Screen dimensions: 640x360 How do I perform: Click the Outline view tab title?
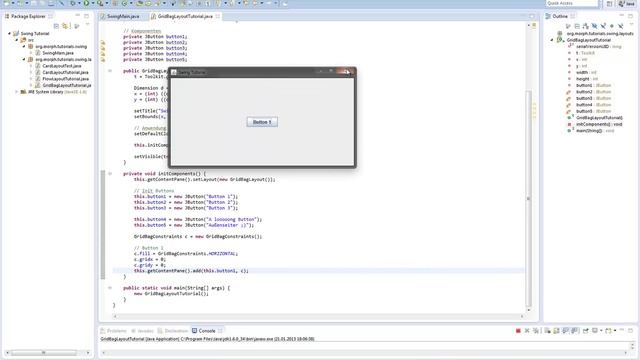[560, 16]
